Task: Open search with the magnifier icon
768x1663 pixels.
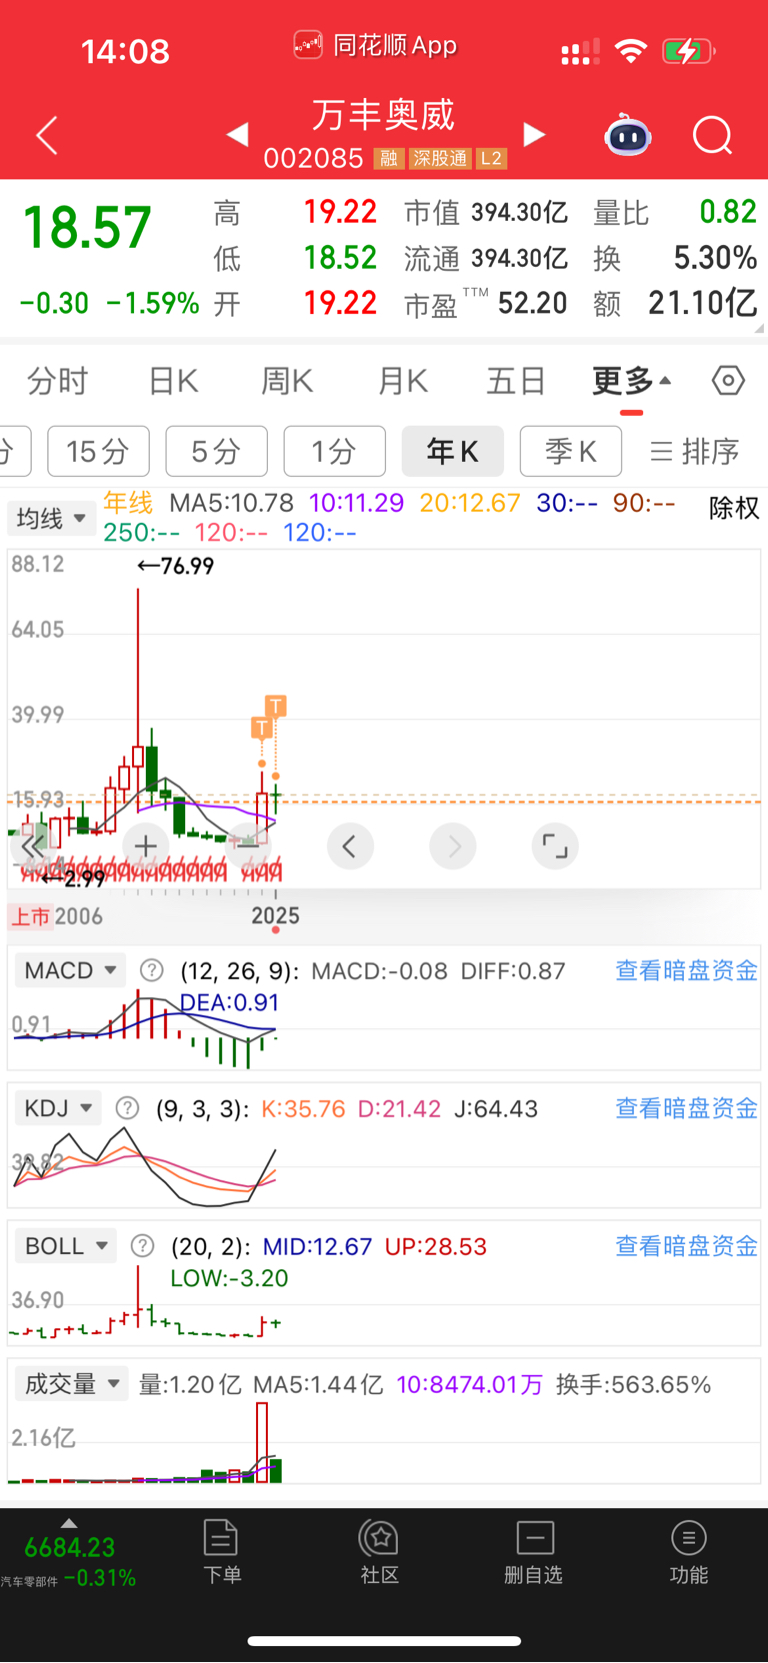Action: coord(713,135)
